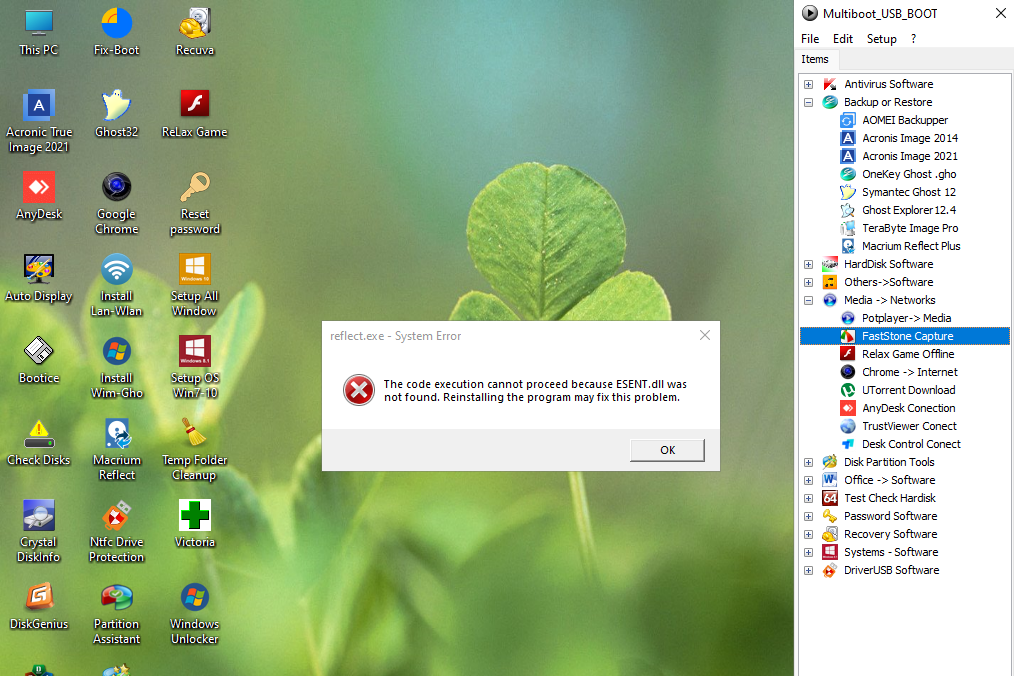Expand HardDisk Software tree node
The width and height of the screenshot is (1014, 676).
[x=808, y=264]
